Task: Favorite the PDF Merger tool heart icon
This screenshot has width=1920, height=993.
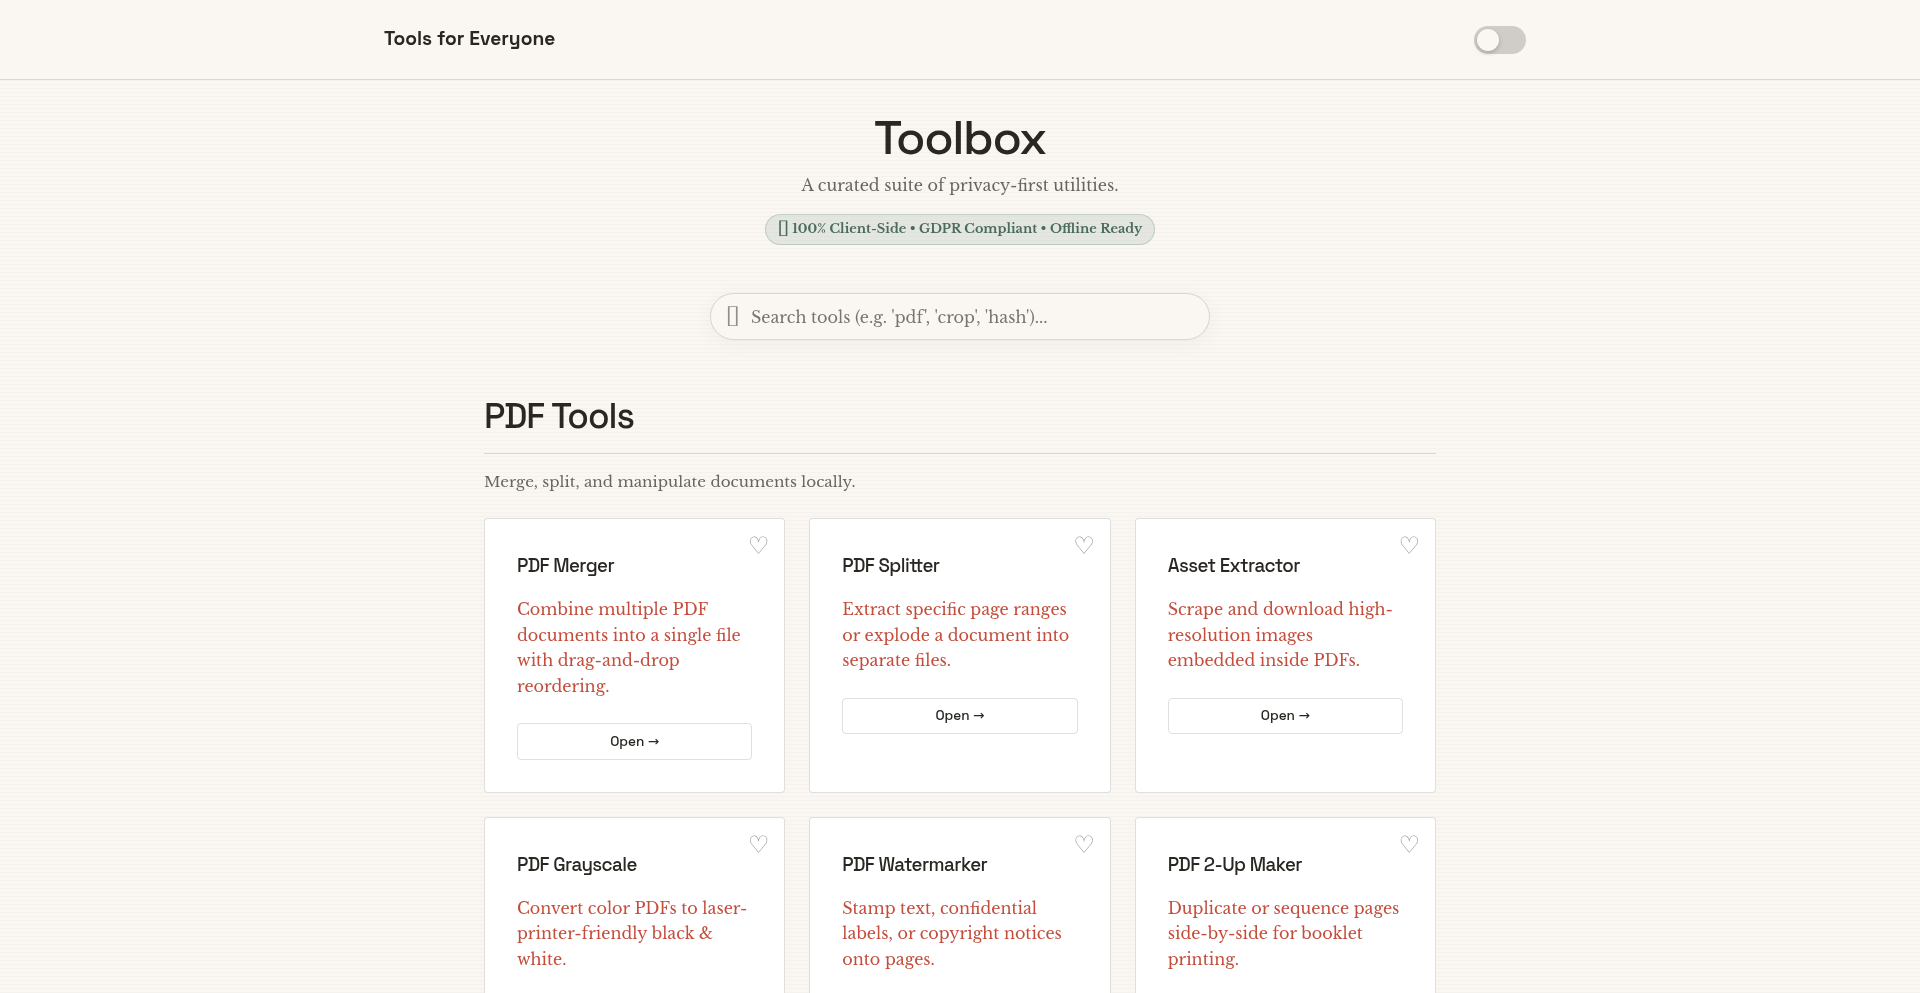Action: pos(759,545)
